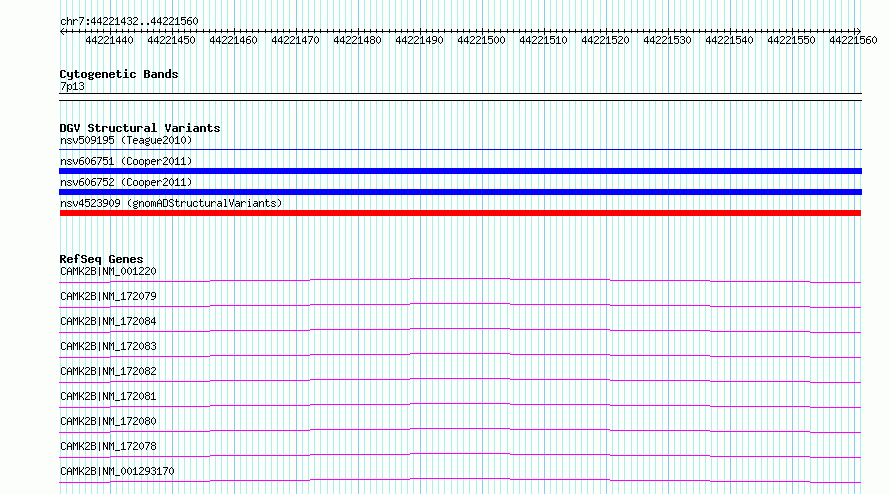Screen dimensions: 890x494
Task: Click ruler position 44221500
Action: 481,40
